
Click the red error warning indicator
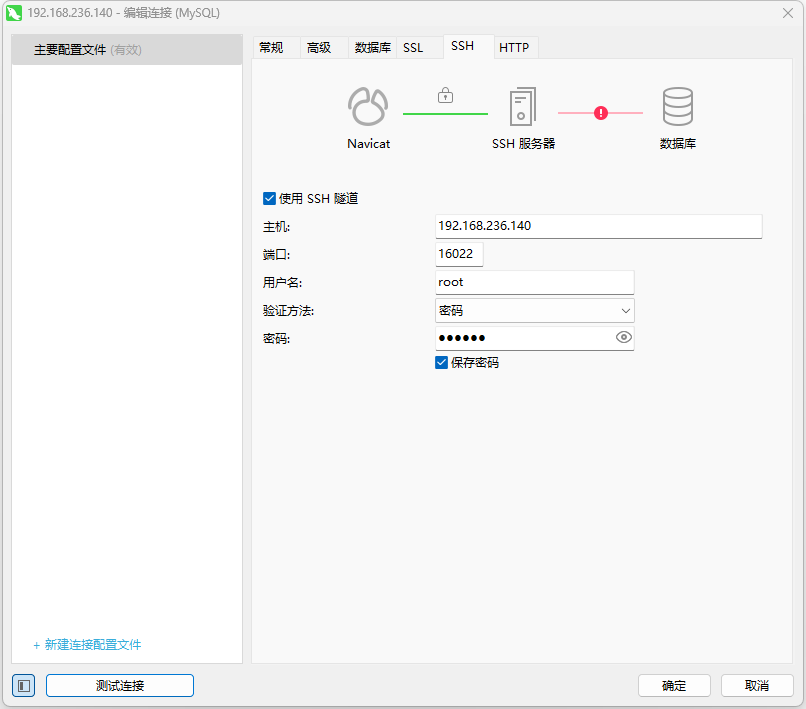[x=600, y=113]
